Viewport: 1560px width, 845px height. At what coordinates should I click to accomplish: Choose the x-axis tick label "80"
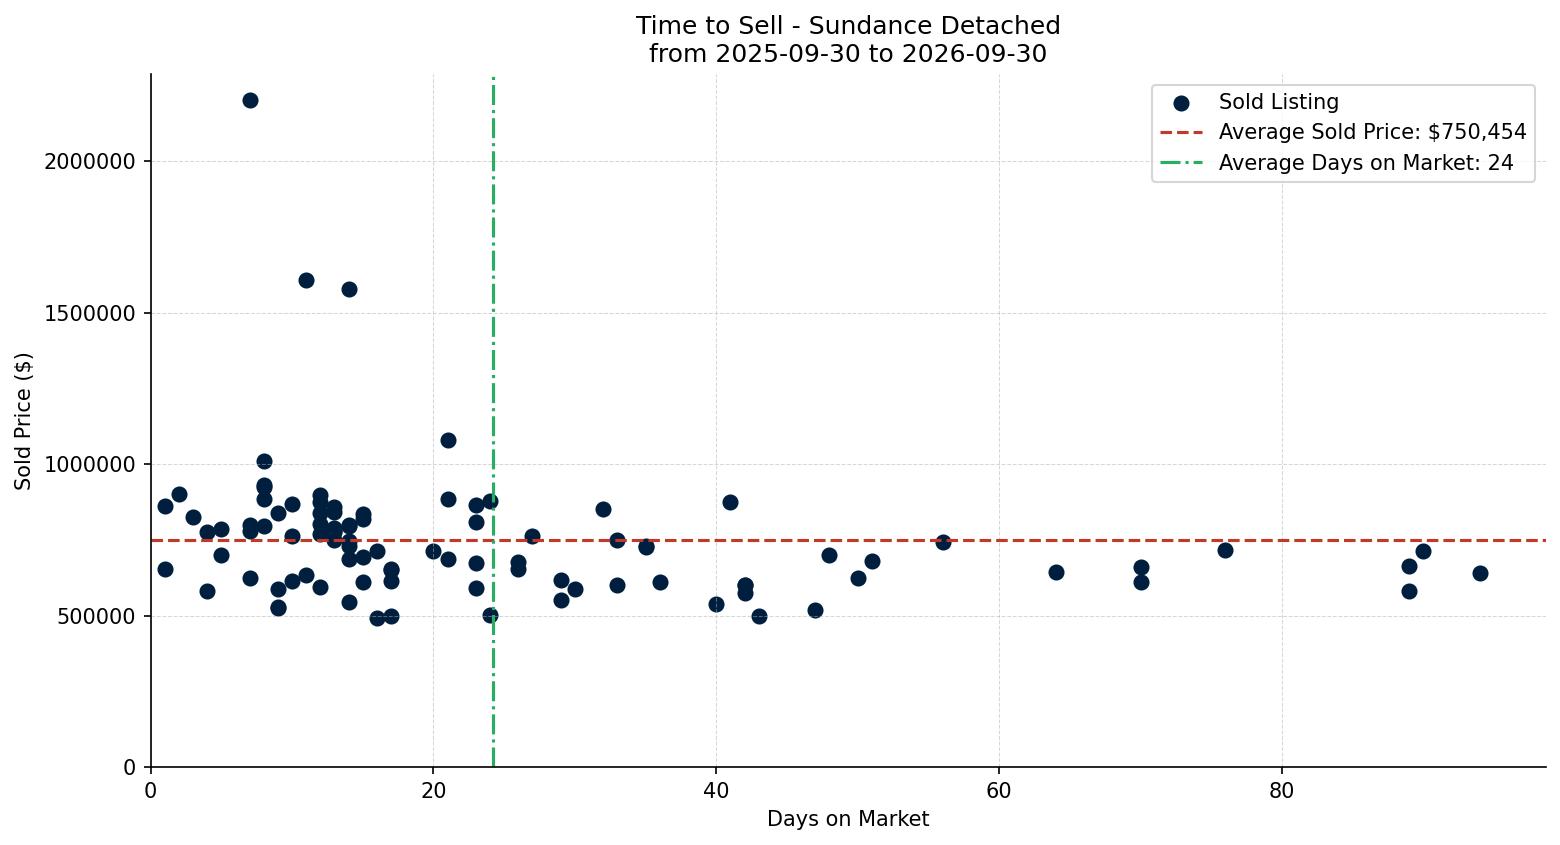(1282, 790)
